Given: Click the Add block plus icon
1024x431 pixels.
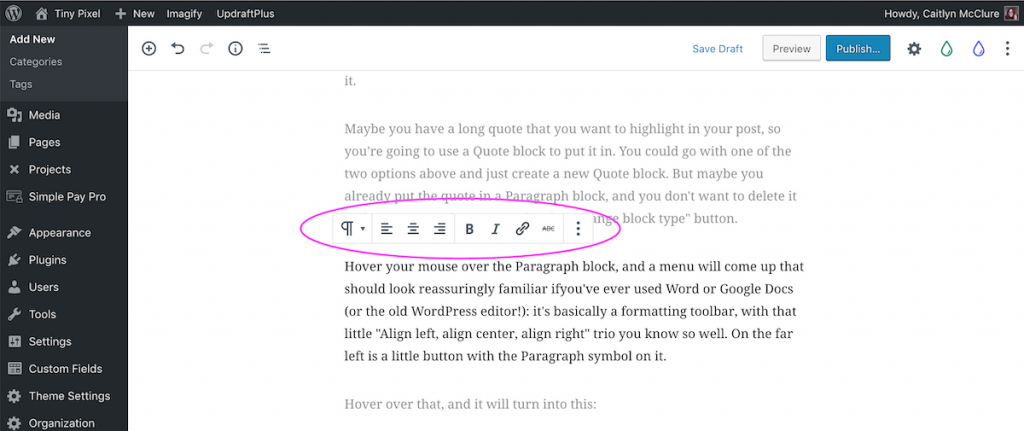Looking at the screenshot, I should [x=149, y=48].
